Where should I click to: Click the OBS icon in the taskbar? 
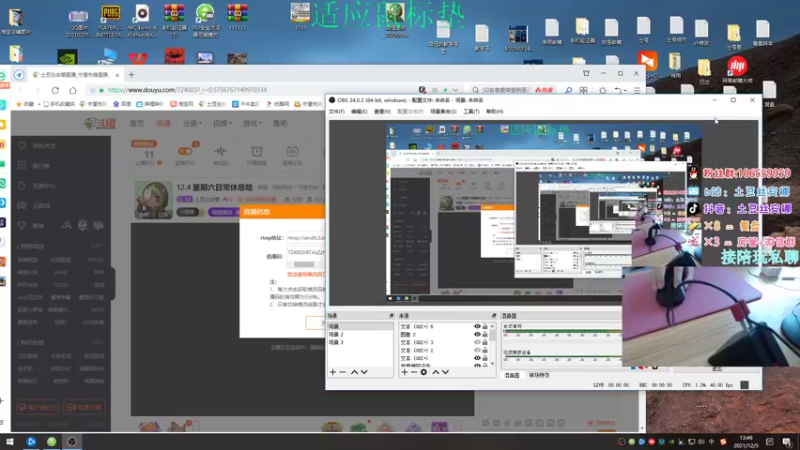72,441
